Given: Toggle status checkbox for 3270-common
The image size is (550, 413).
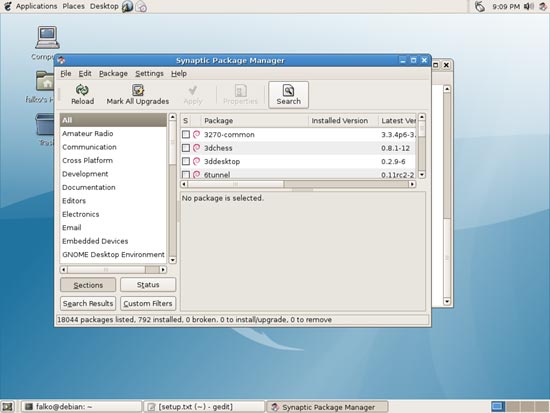Looking at the screenshot, I should [x=186, y=134].
